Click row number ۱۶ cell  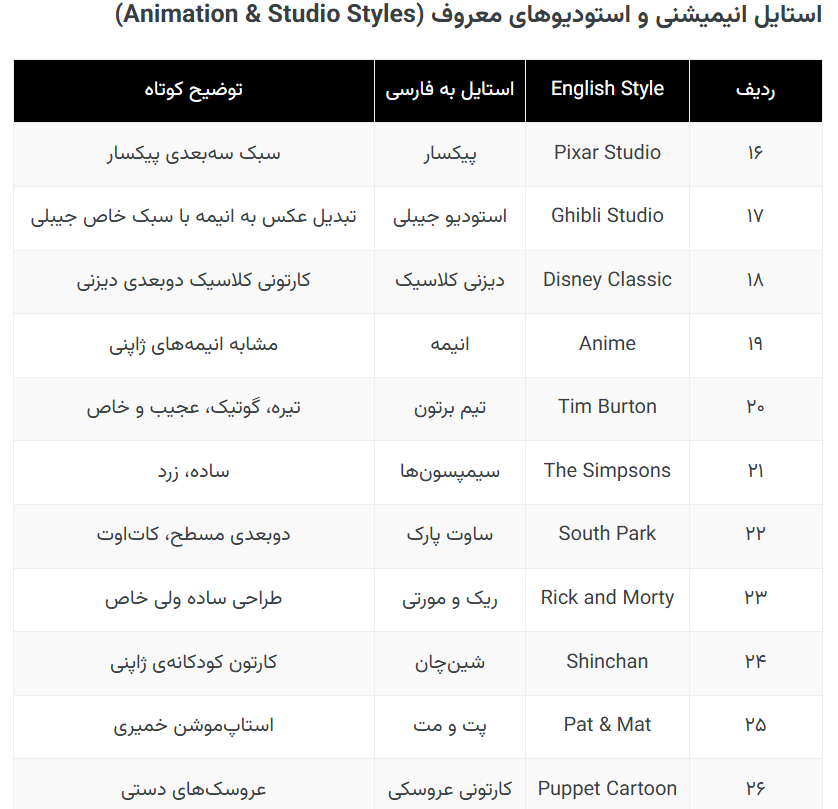(754, 153)
